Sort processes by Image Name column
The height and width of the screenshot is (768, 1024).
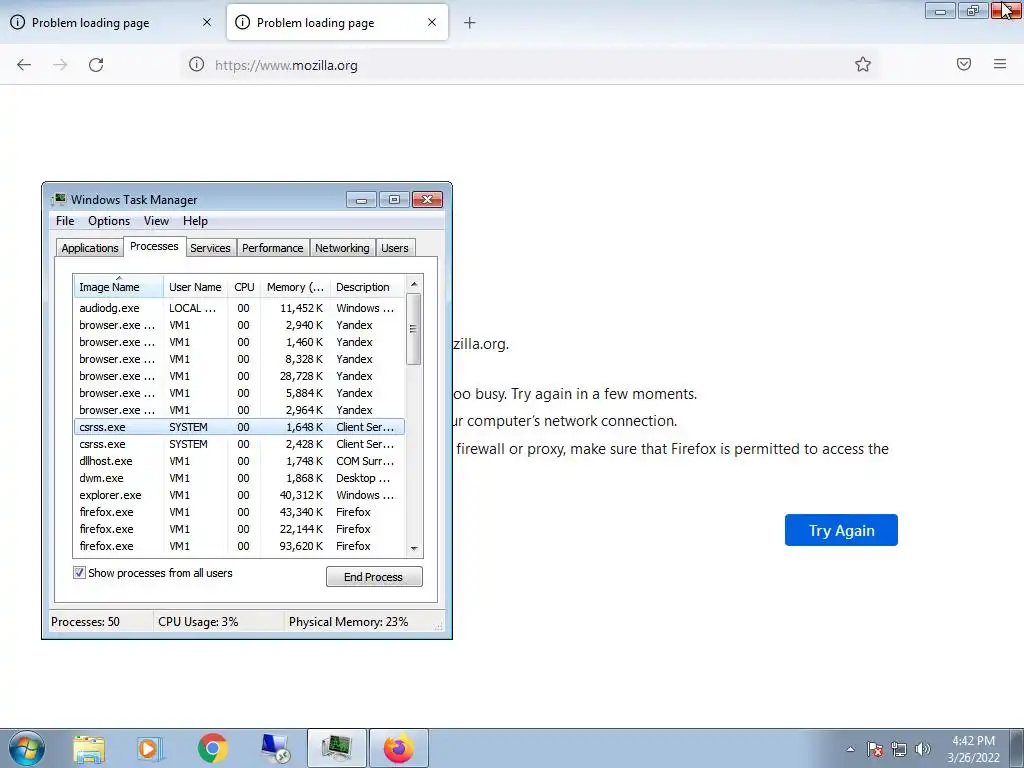[x=118, y=287]
